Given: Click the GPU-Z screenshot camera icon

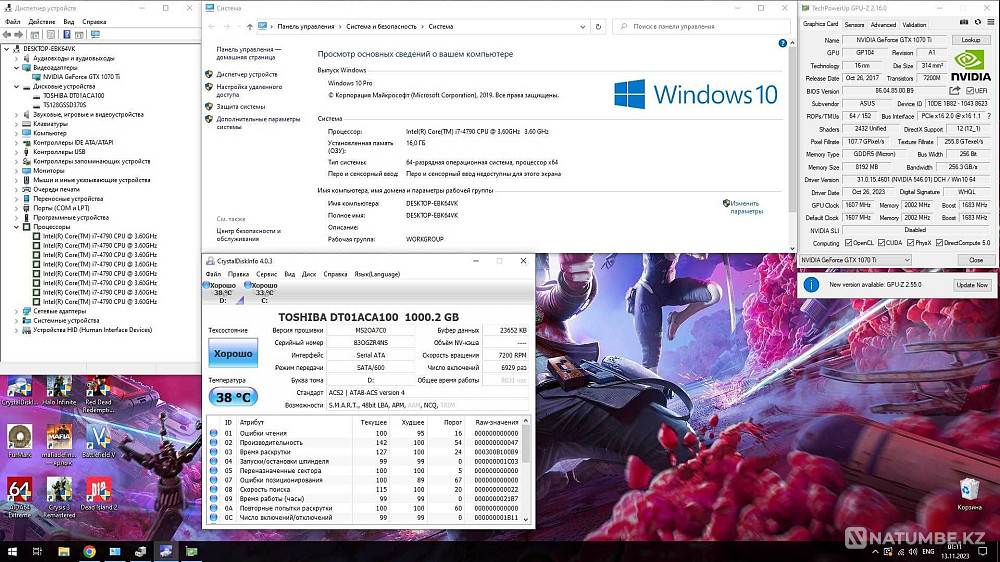Looking at the screenshot, I should click(x=964, y=22).
